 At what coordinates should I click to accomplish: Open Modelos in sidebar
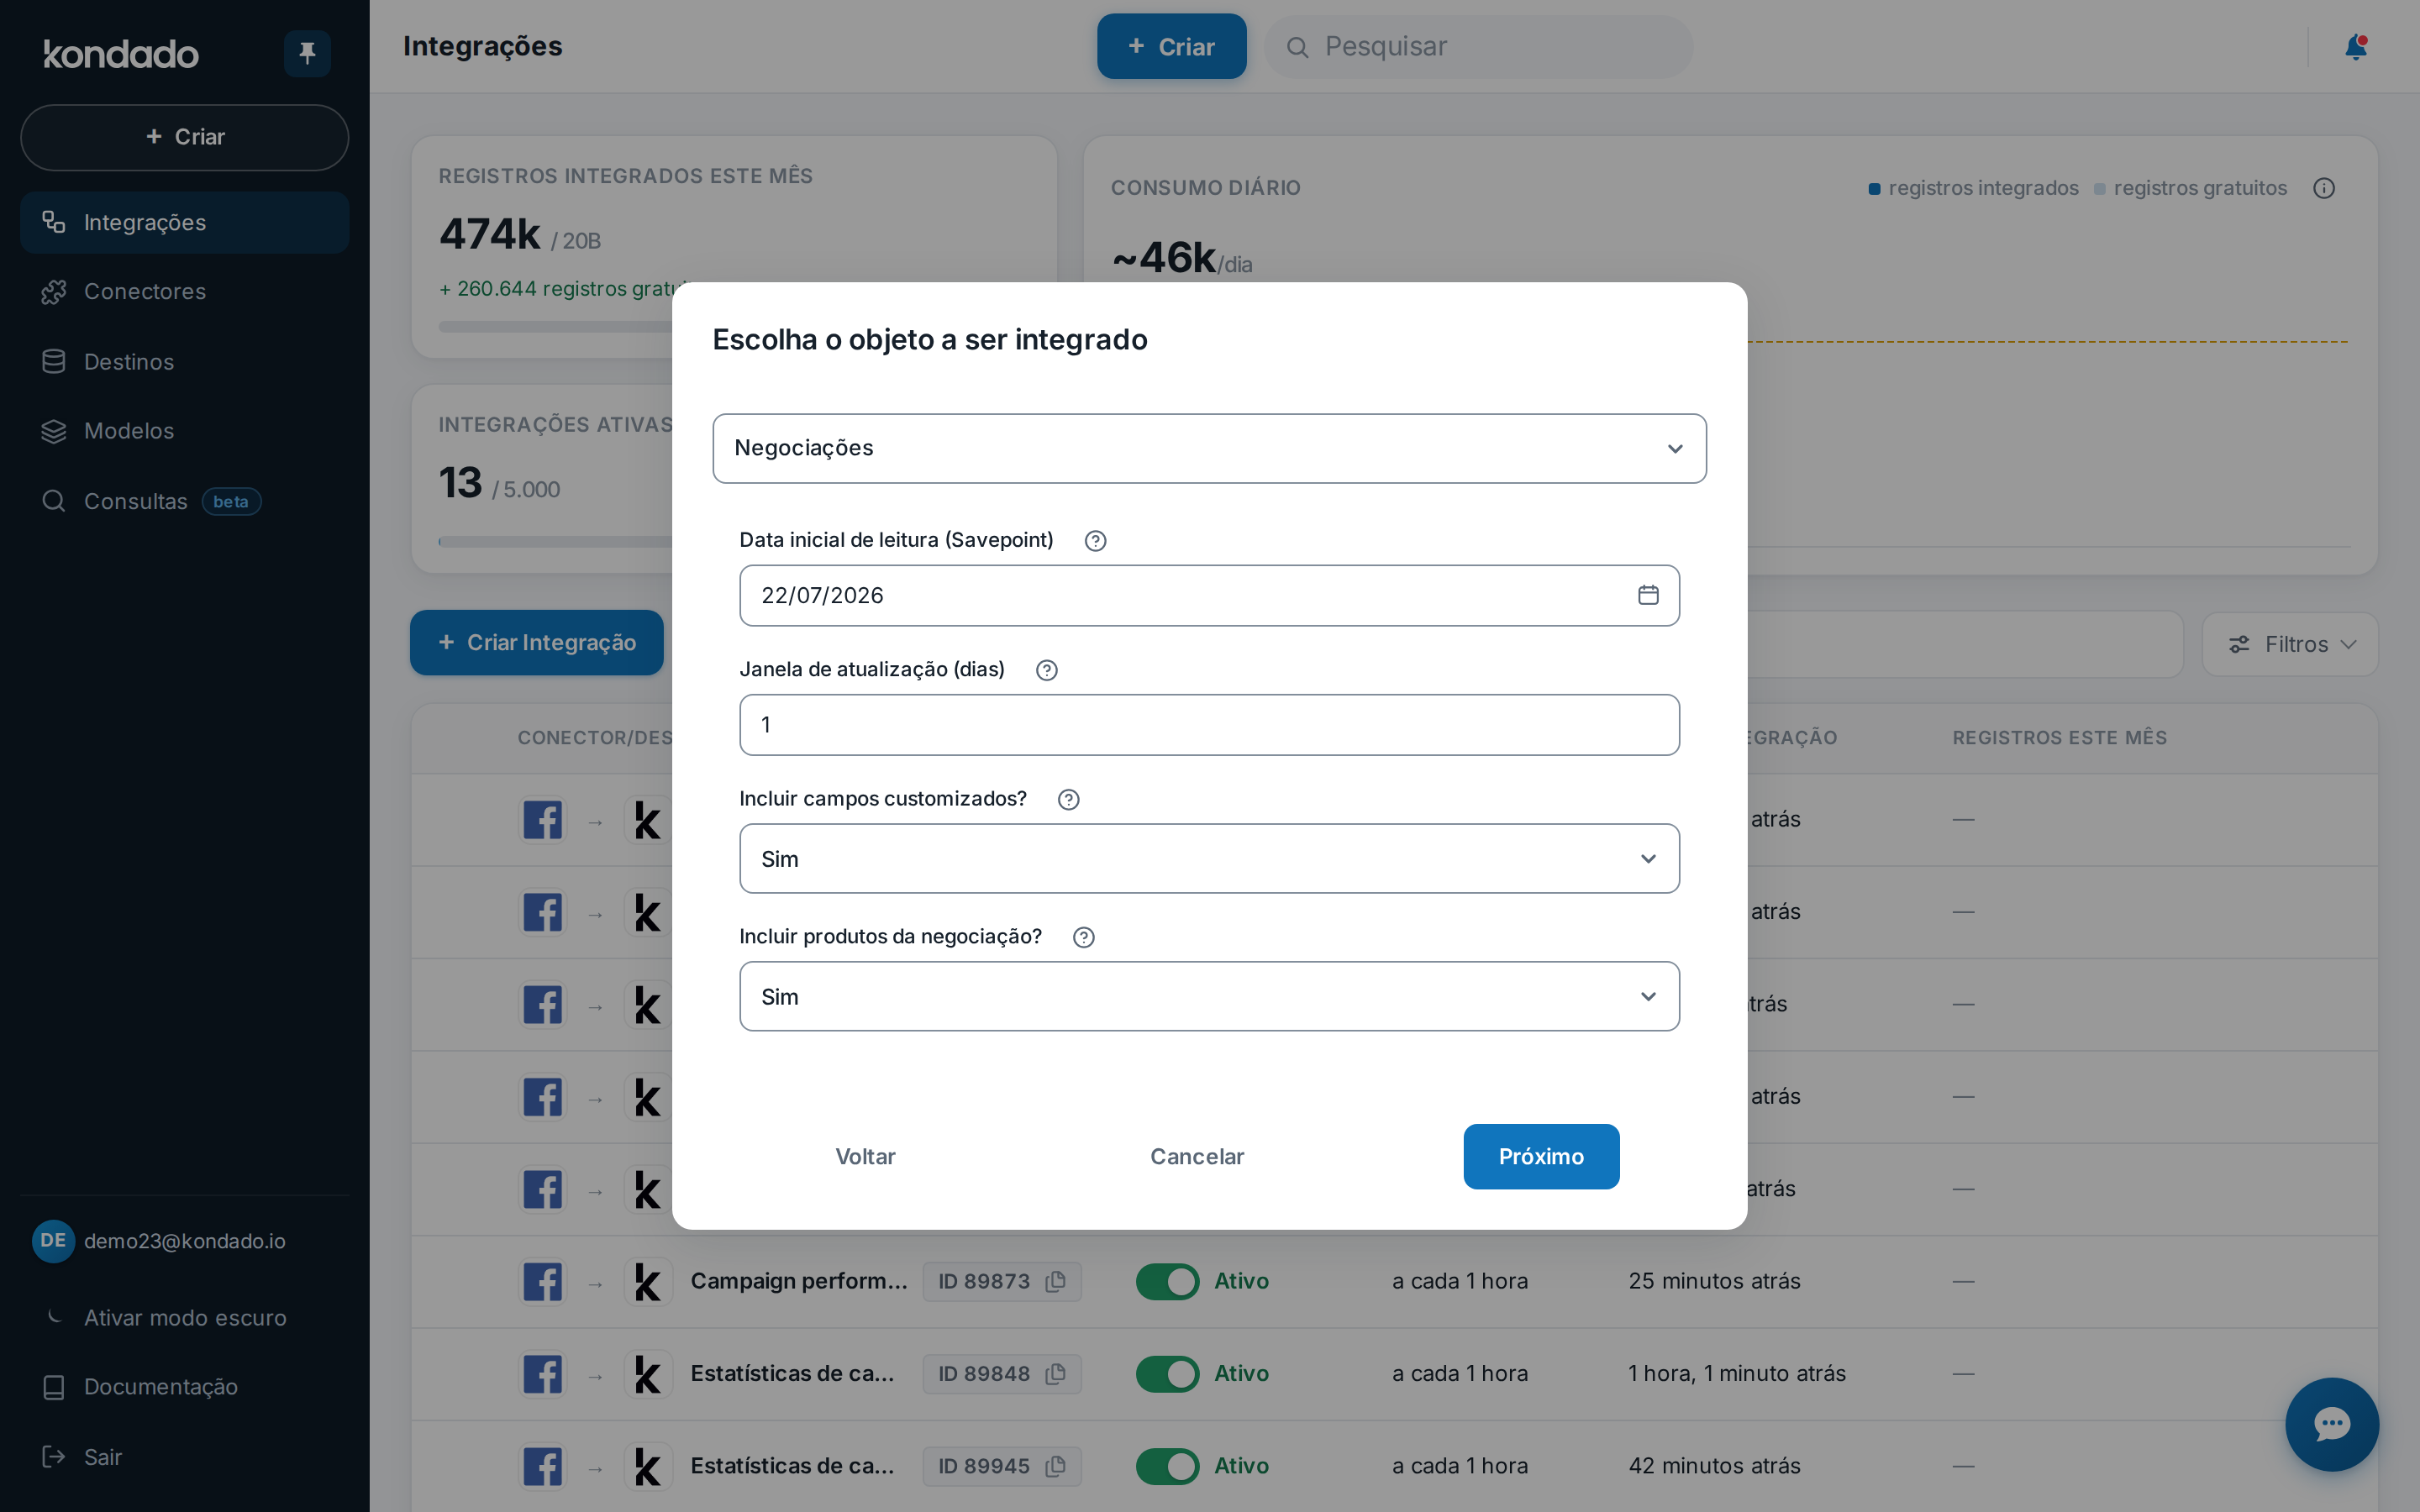click(185, 431)
